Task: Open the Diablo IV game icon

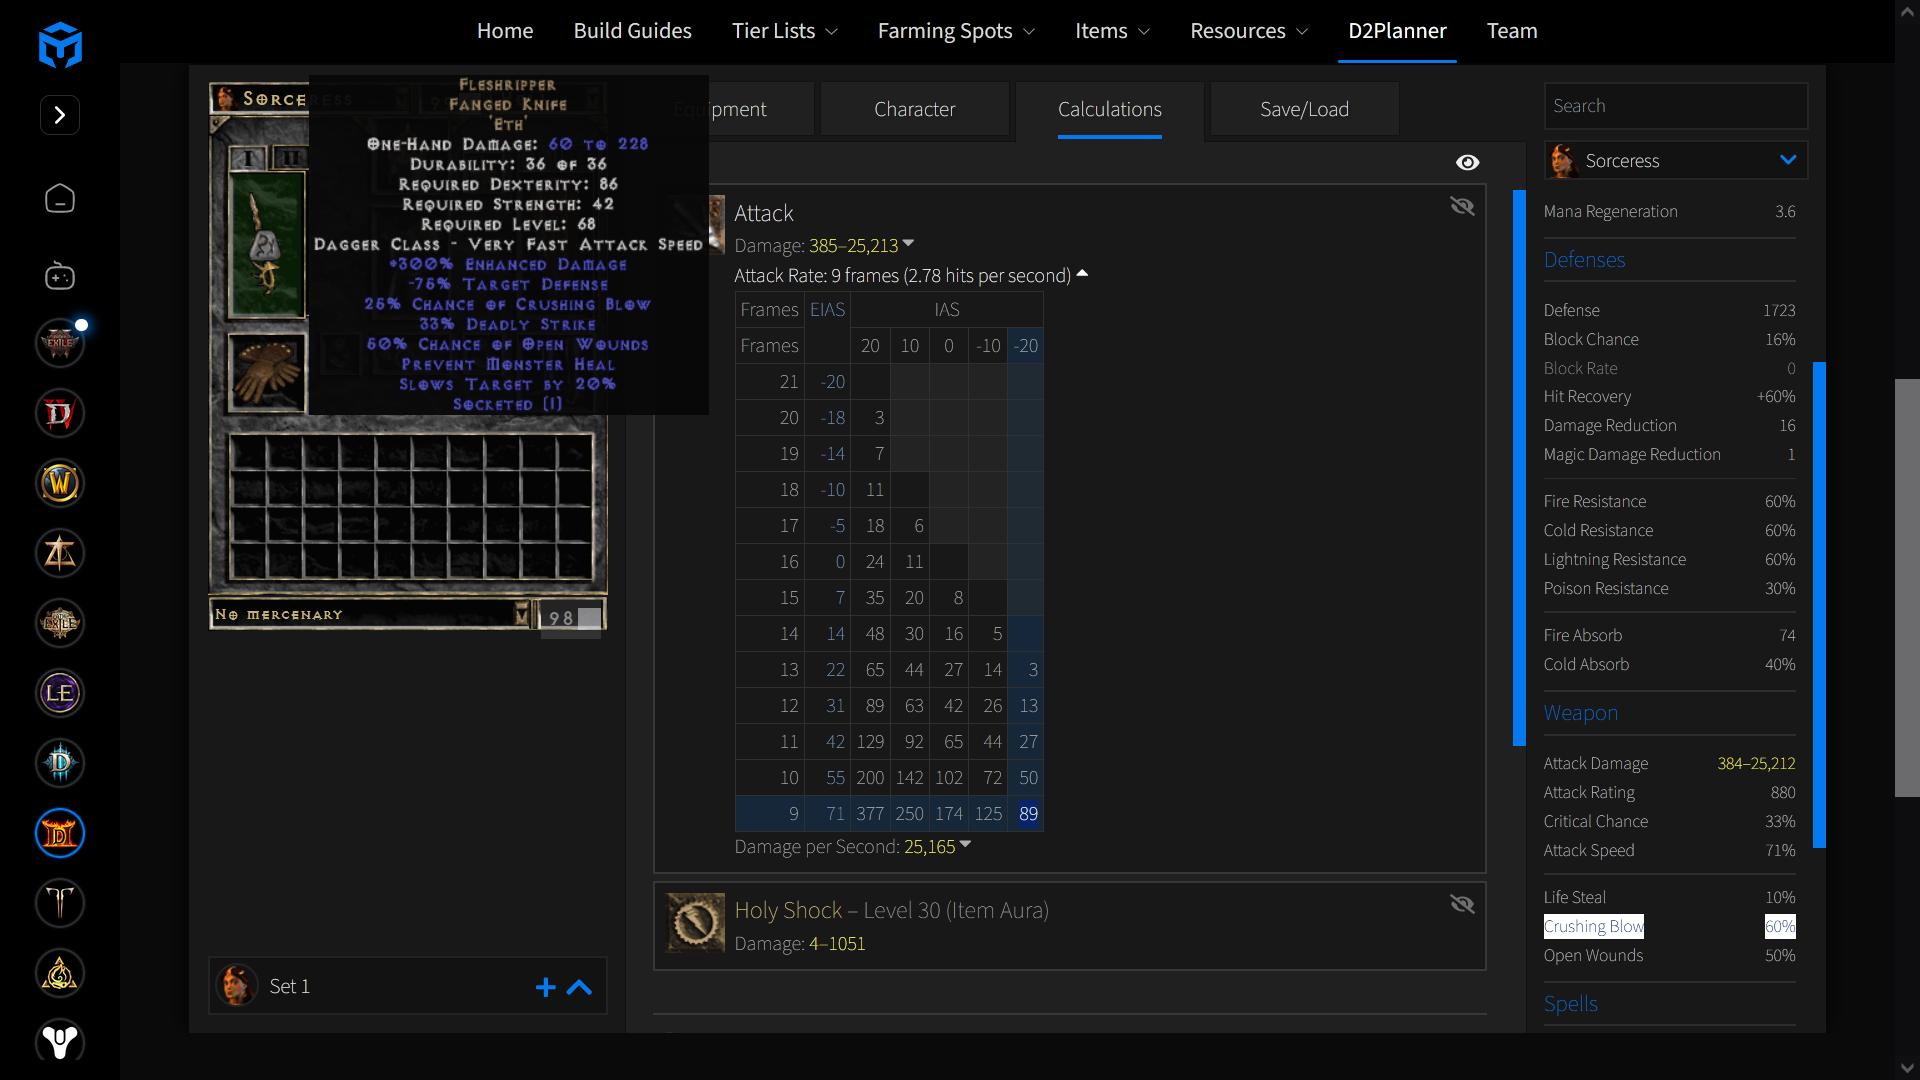Action: point(60,413)
